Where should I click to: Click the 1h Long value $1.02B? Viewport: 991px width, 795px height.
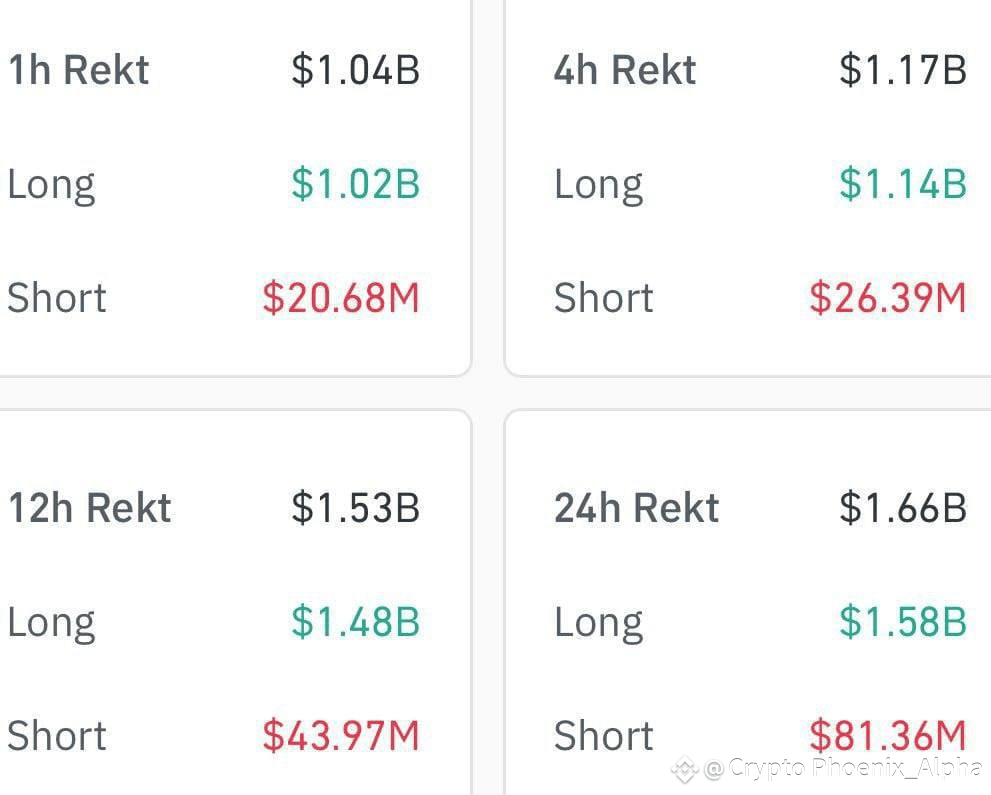pyautogui.click(x=356, y=184)
